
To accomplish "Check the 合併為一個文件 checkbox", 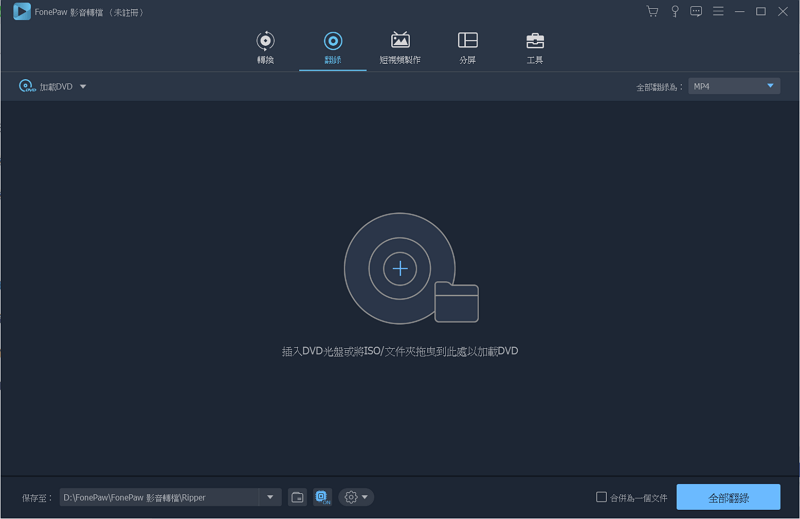I will 602,497.
